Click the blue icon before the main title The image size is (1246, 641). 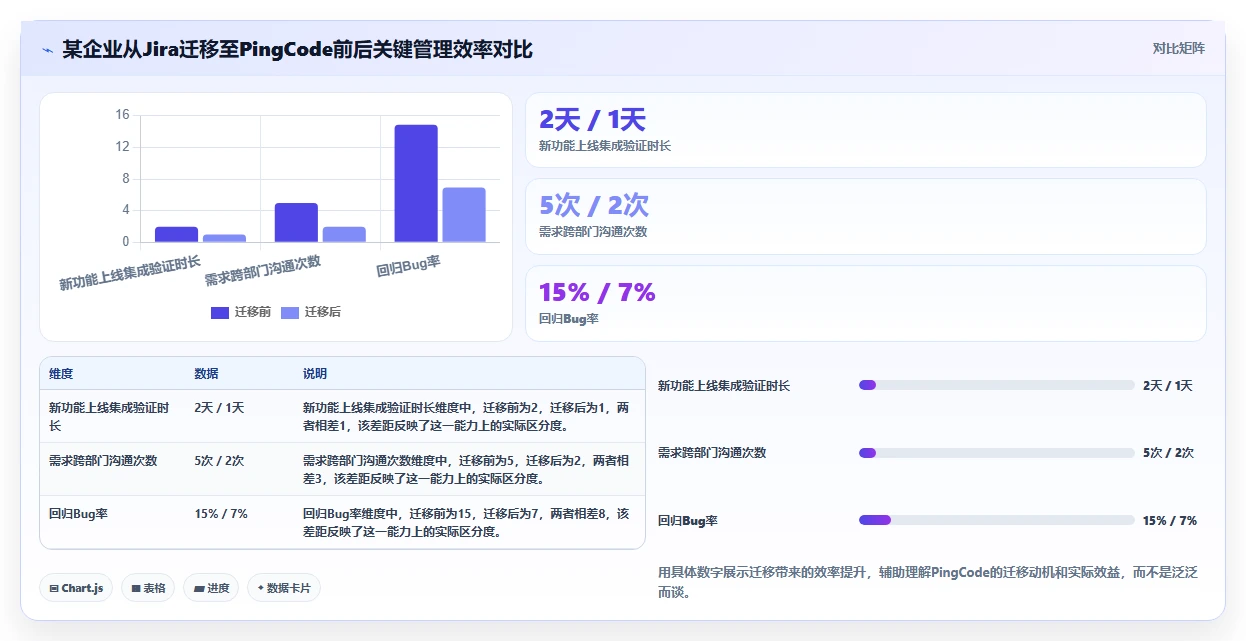click(x=47, y=50)
